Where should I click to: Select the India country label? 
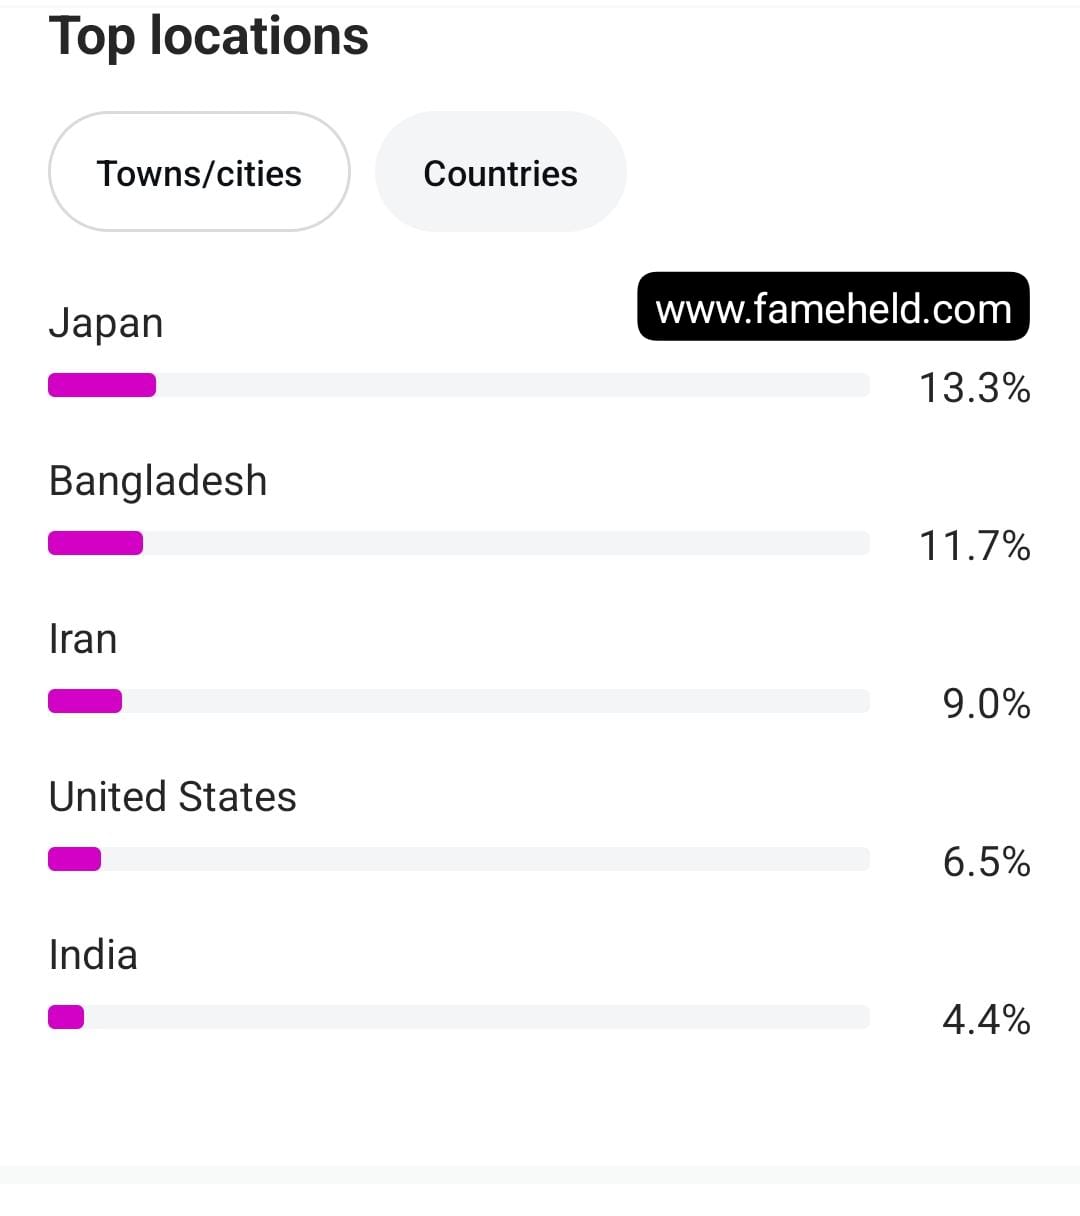click(93, 955)
